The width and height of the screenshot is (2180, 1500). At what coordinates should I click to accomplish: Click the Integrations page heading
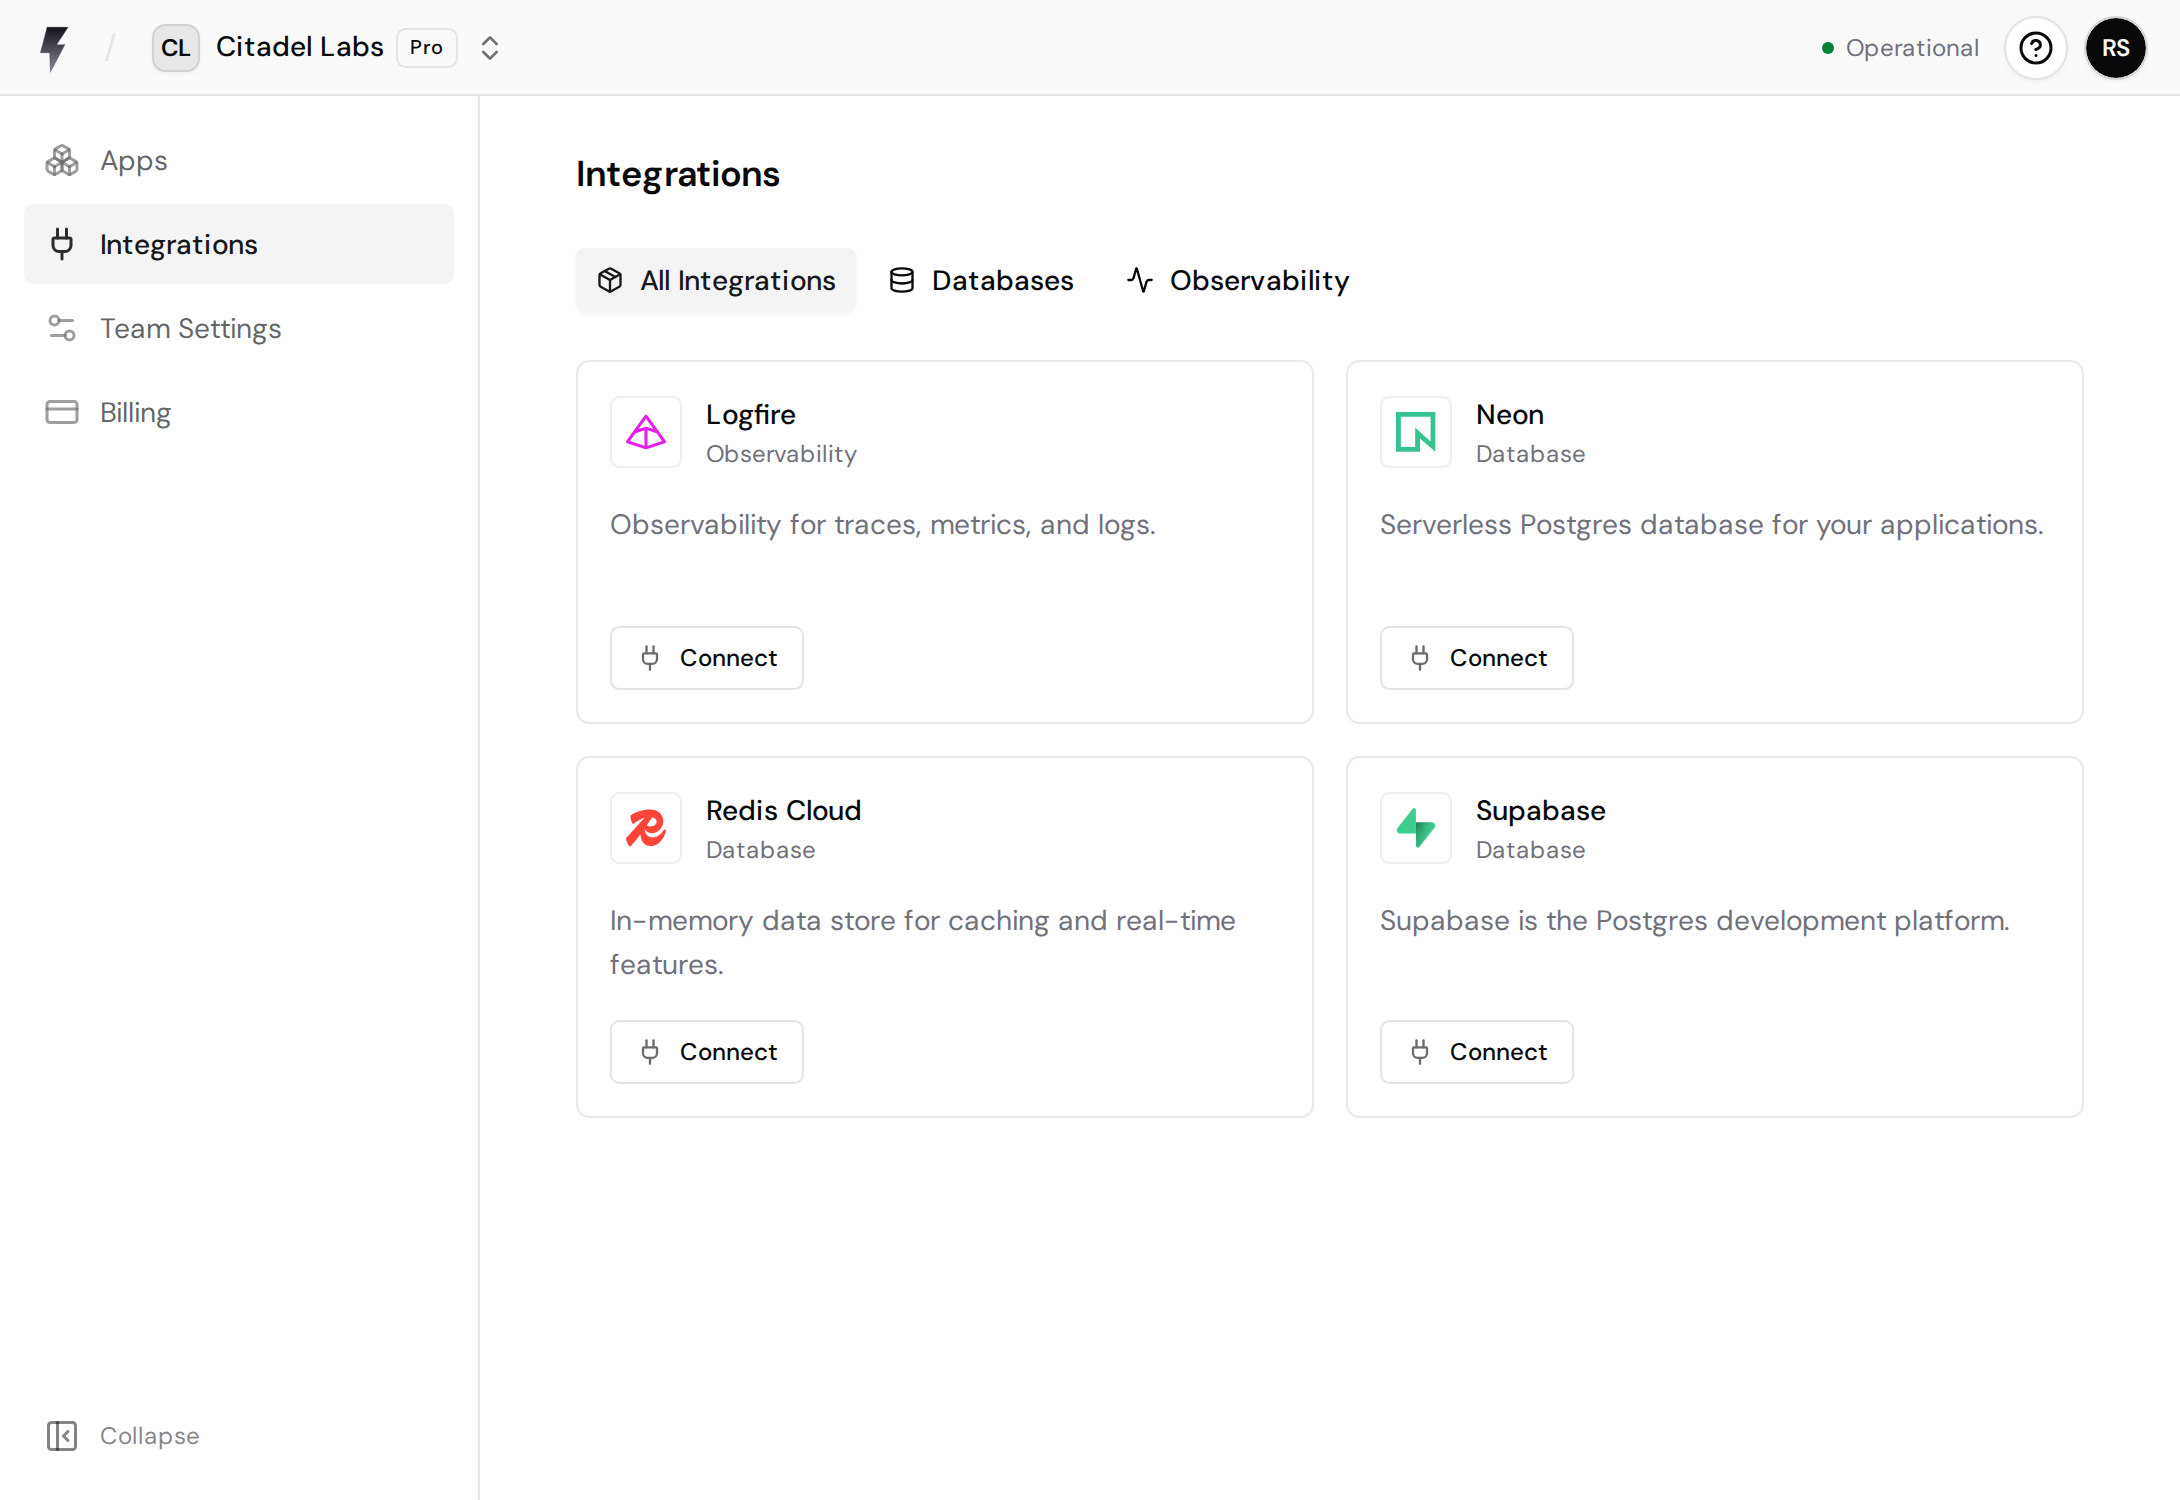pos(678,174)
